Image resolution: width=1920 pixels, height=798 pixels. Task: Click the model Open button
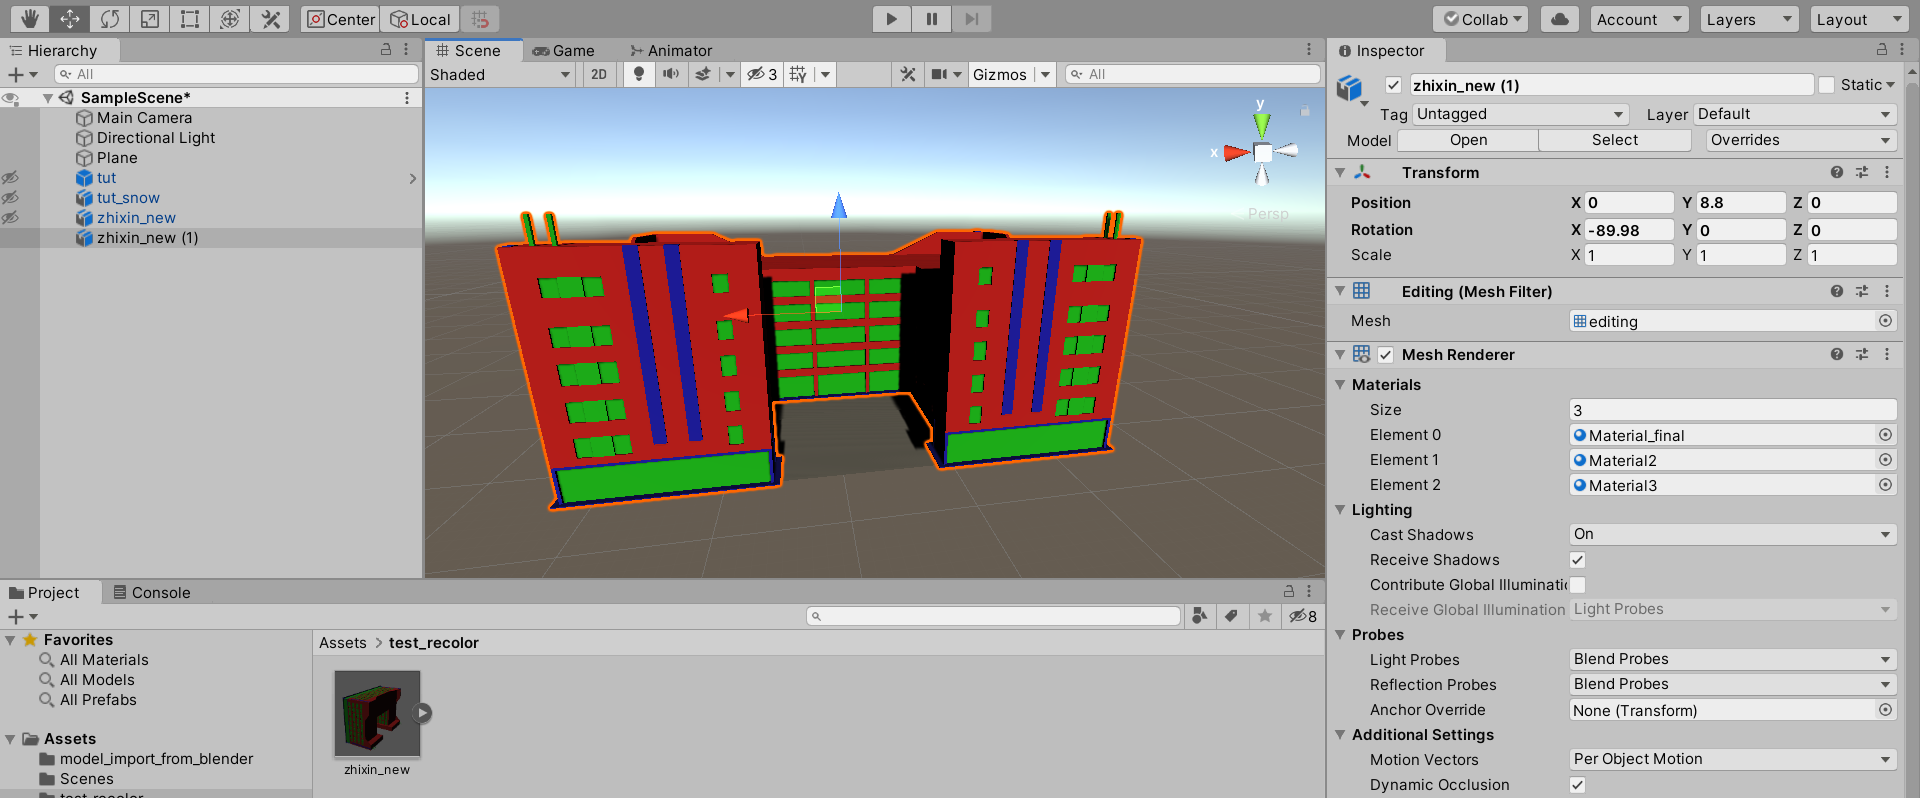point(1468,140)
